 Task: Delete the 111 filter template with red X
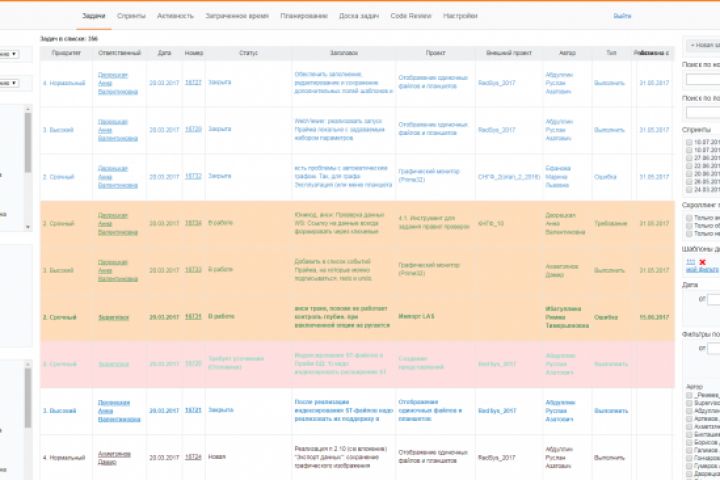click(702, 262)
